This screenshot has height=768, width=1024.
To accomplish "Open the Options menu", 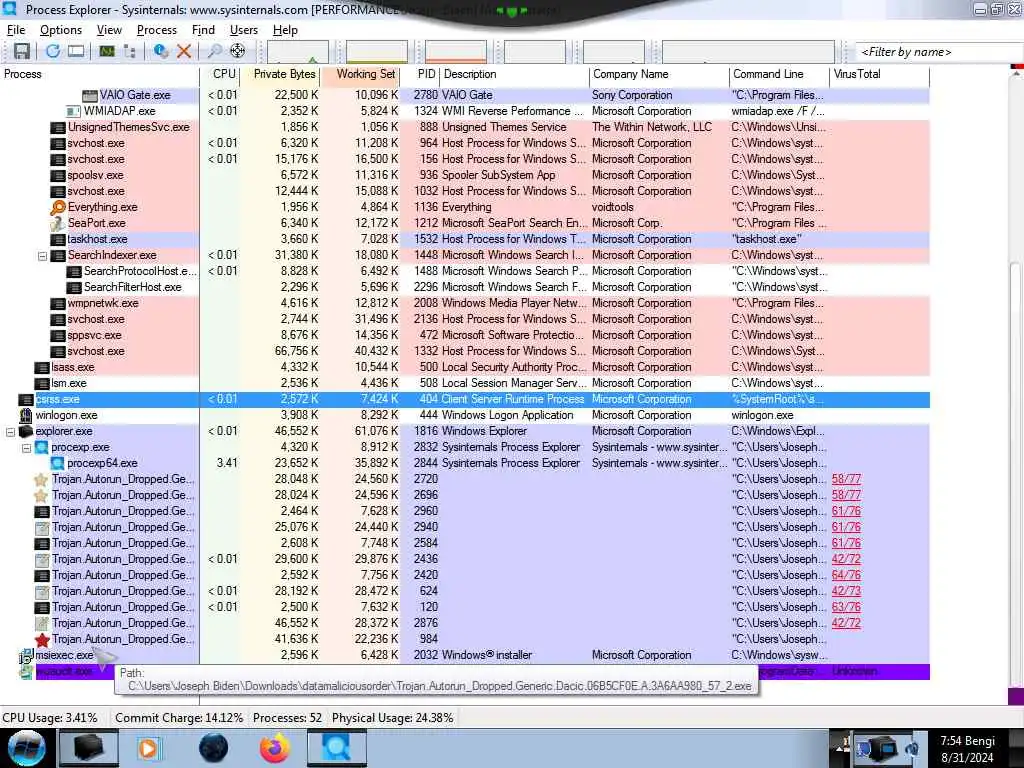I will click(x=61, y=30).
